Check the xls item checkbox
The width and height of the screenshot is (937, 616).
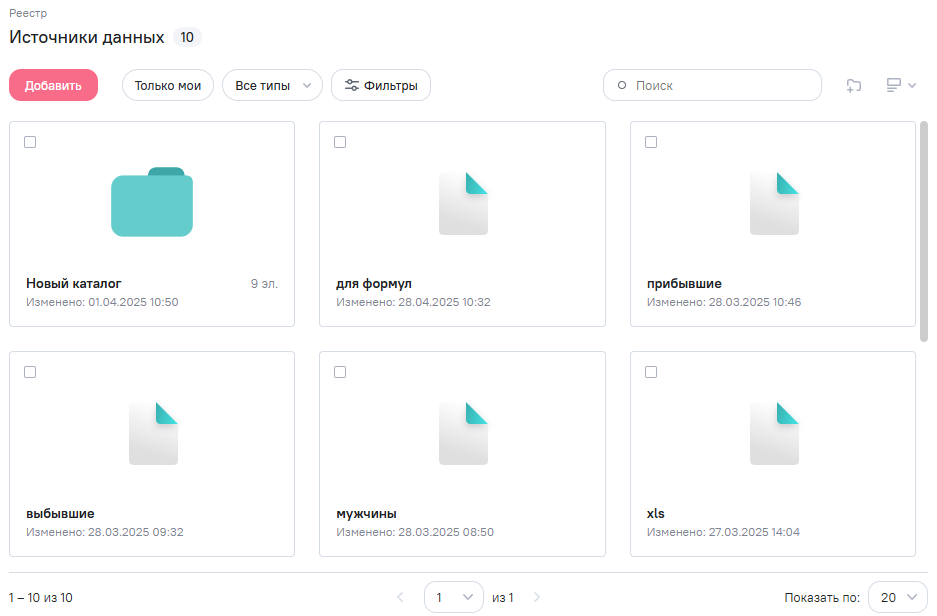[651, 372]
